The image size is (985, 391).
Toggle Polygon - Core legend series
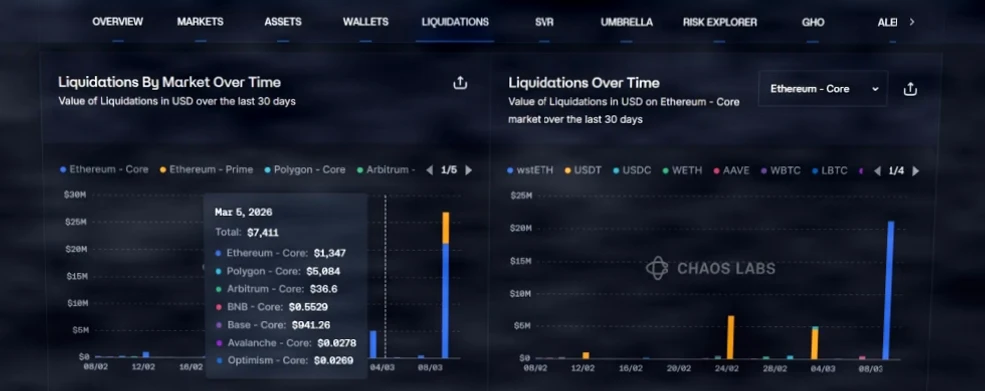click(x=305, y=170)
